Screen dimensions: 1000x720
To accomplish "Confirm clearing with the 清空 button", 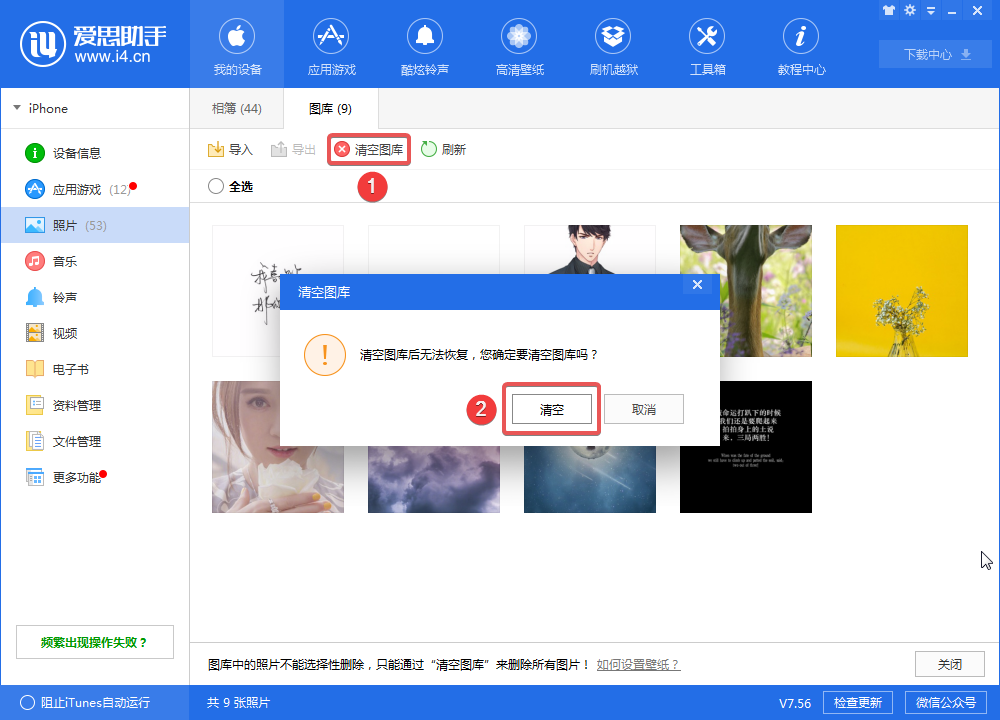I will pyautogui.click(x=551, y=408).
